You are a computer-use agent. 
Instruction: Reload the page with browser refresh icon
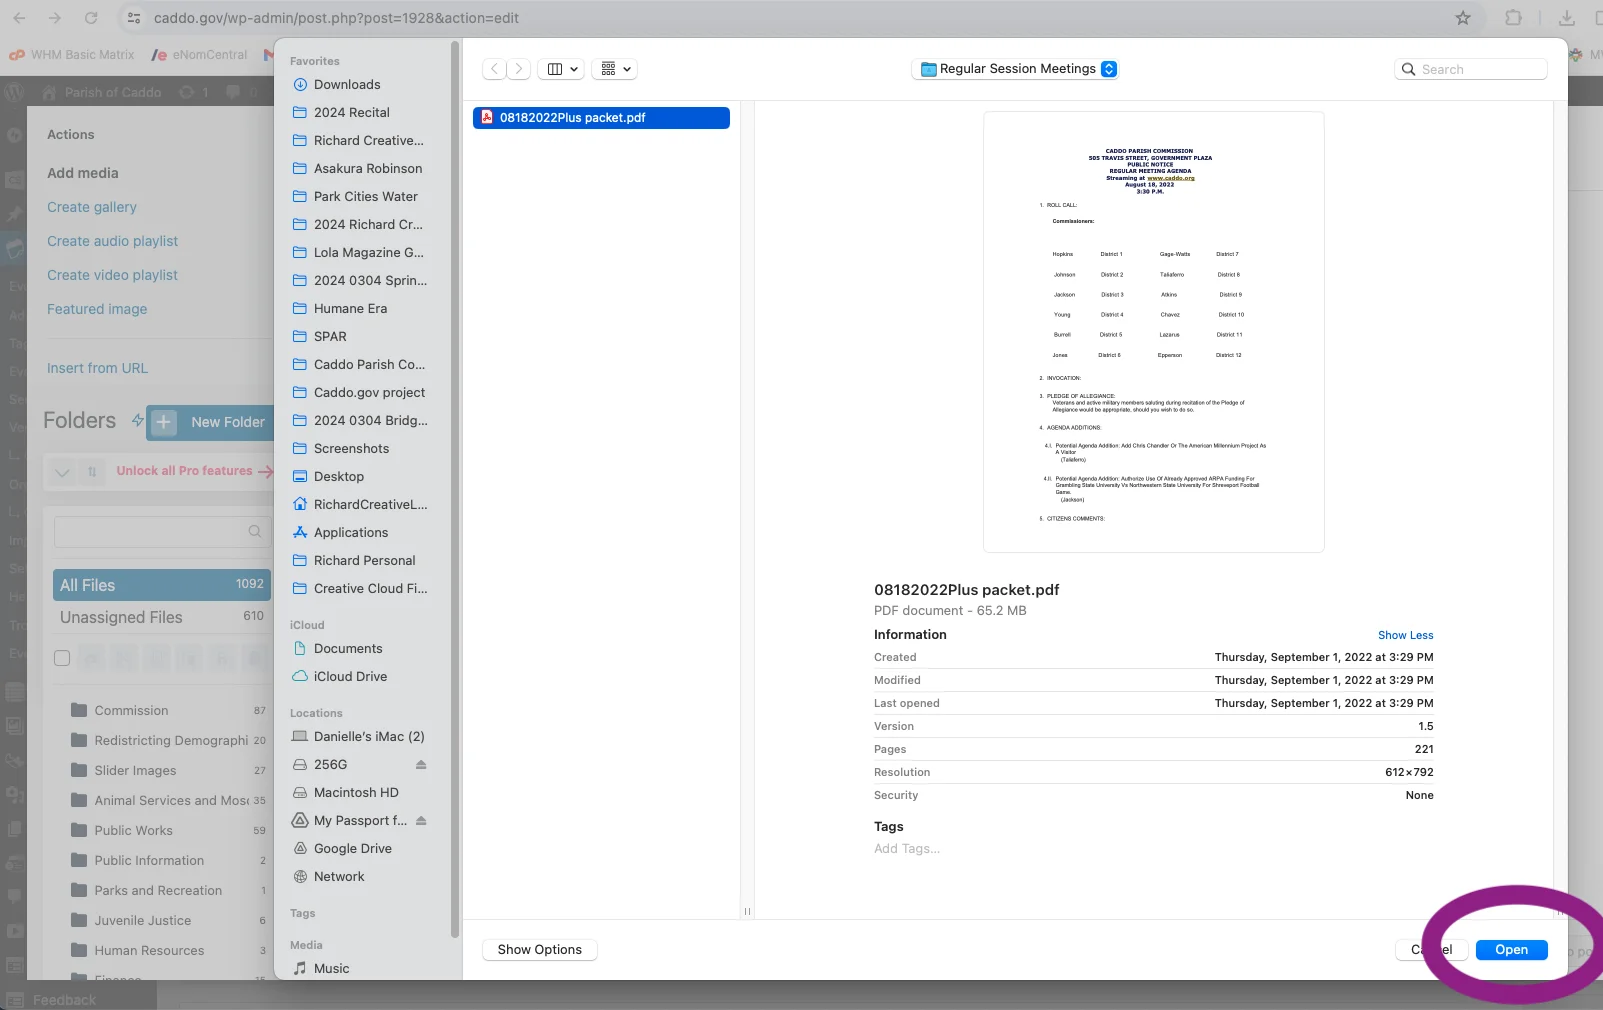click(x=91, y=18)
